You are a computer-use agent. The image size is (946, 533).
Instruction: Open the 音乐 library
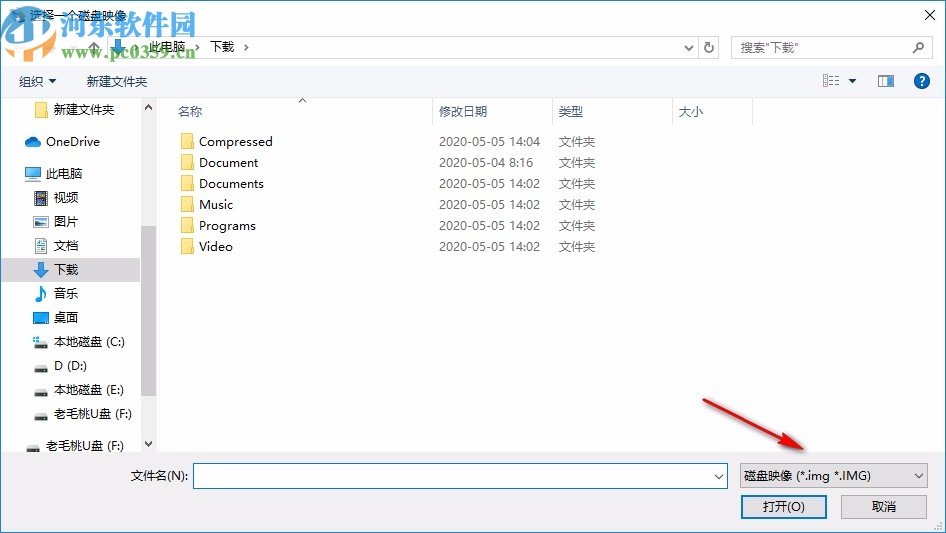click(56, 293)
